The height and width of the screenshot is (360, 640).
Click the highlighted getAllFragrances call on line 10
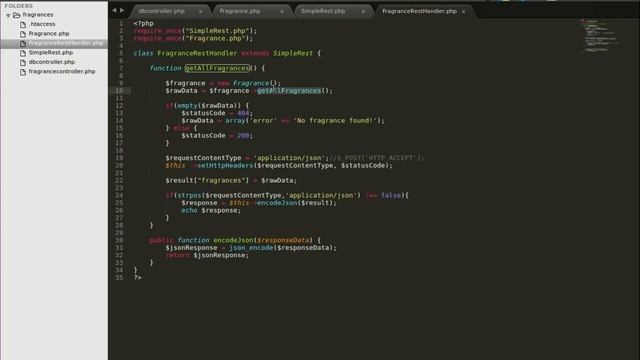click(289, 91)
